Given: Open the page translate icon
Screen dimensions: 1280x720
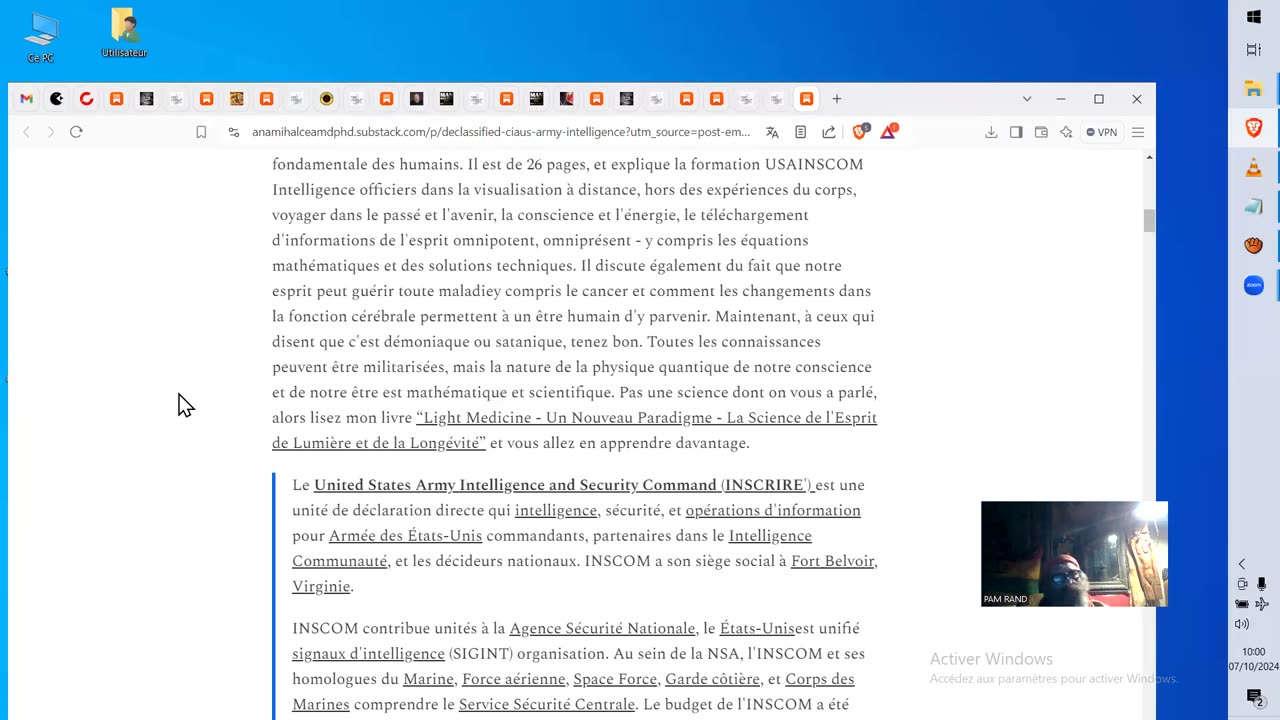Looking at the screenshot, I should pyautogui.click(x=772, y=132).
